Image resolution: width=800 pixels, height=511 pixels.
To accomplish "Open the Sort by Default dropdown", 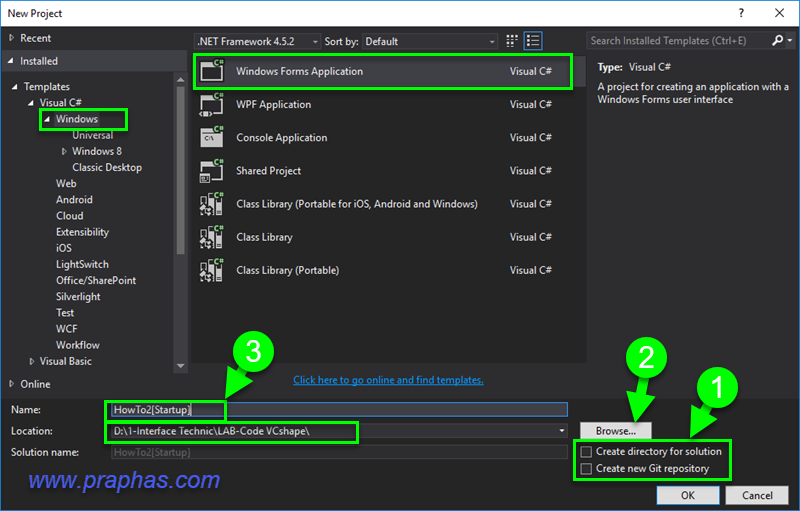I will 430,41.
